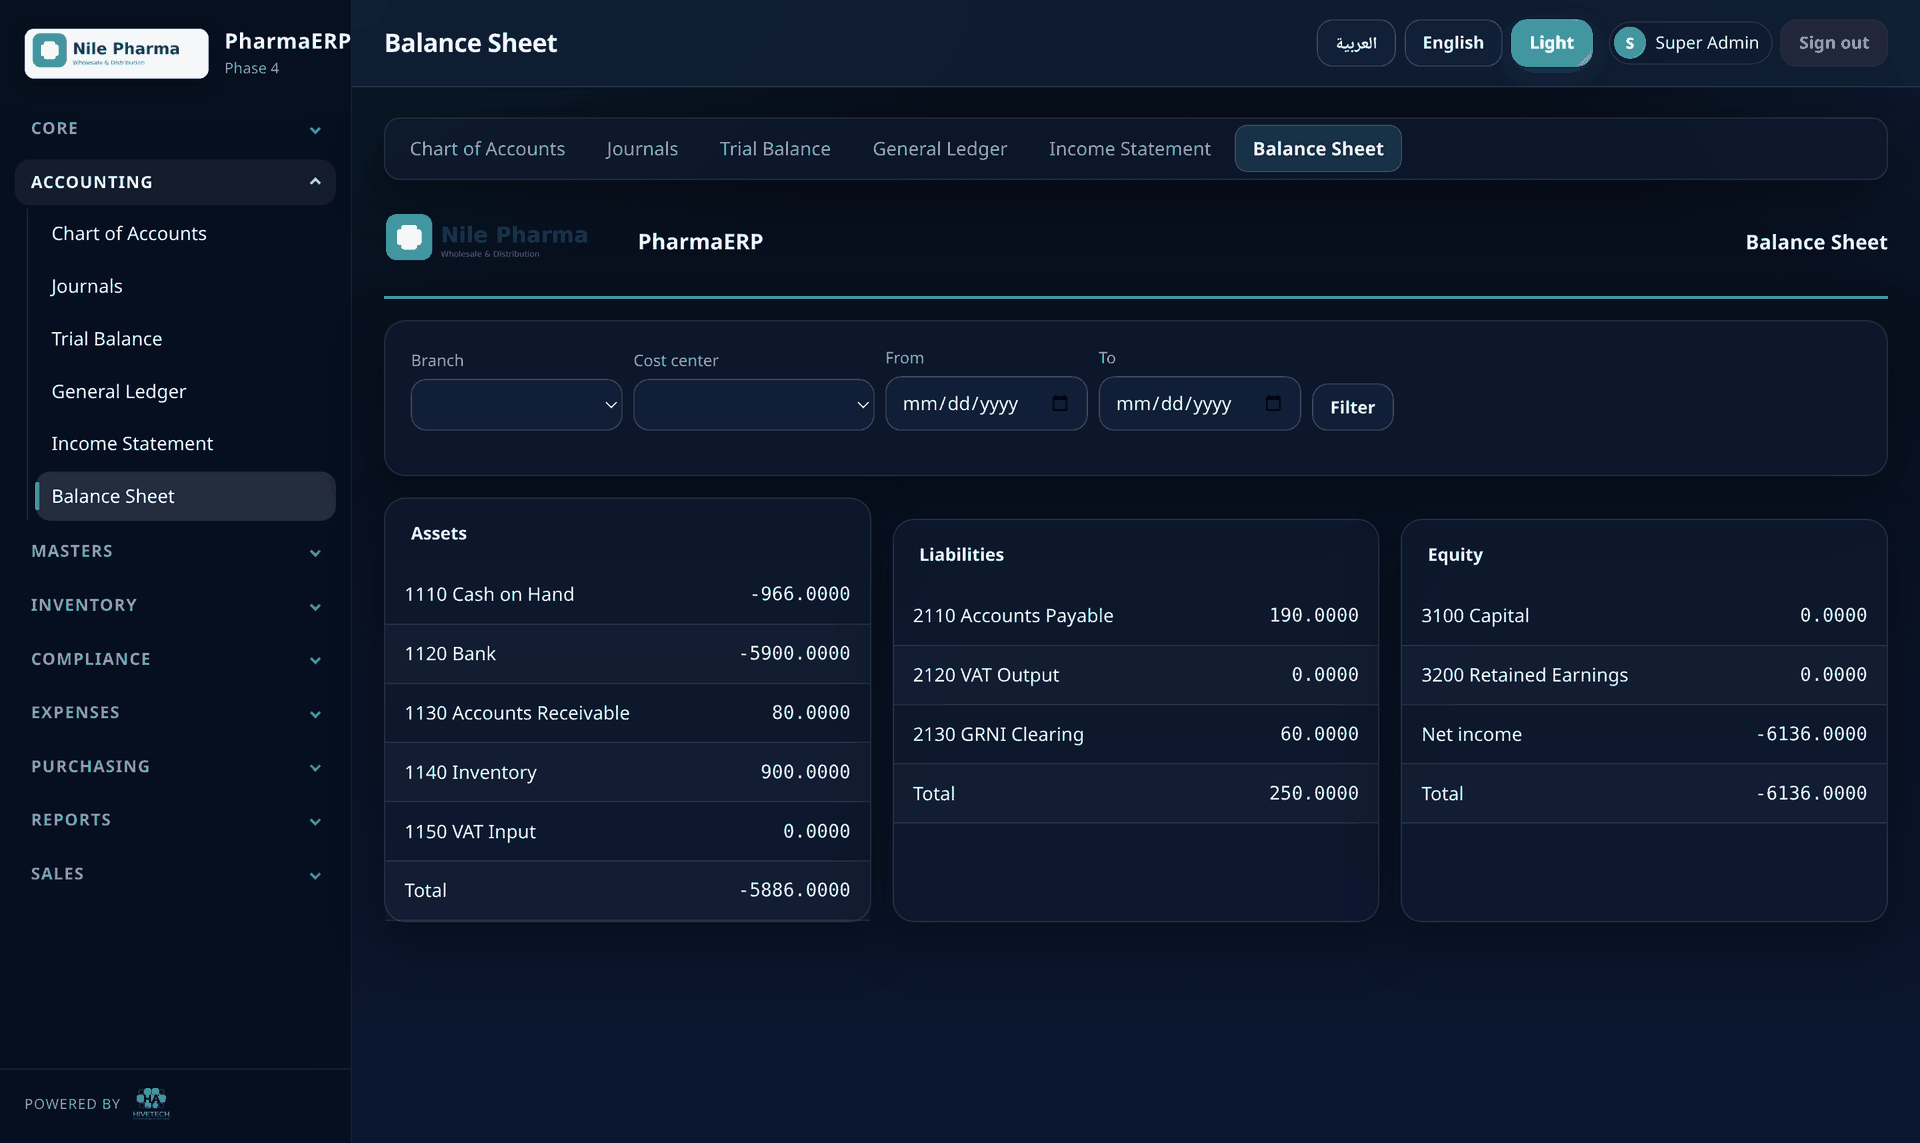Viewport: 1920px width, 1143px height.
Task: Switch to the Chart of Accounts tab
Action: click(x=487, y=148)
